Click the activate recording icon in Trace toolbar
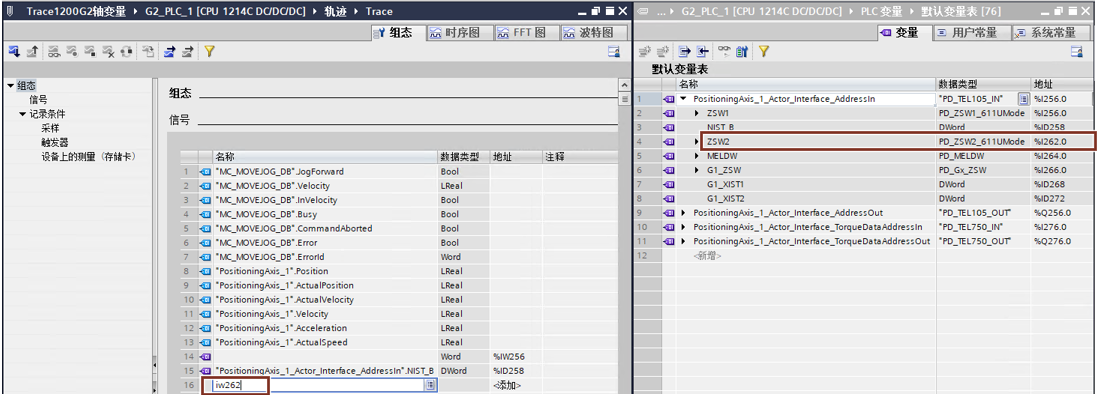 [72, 51]
